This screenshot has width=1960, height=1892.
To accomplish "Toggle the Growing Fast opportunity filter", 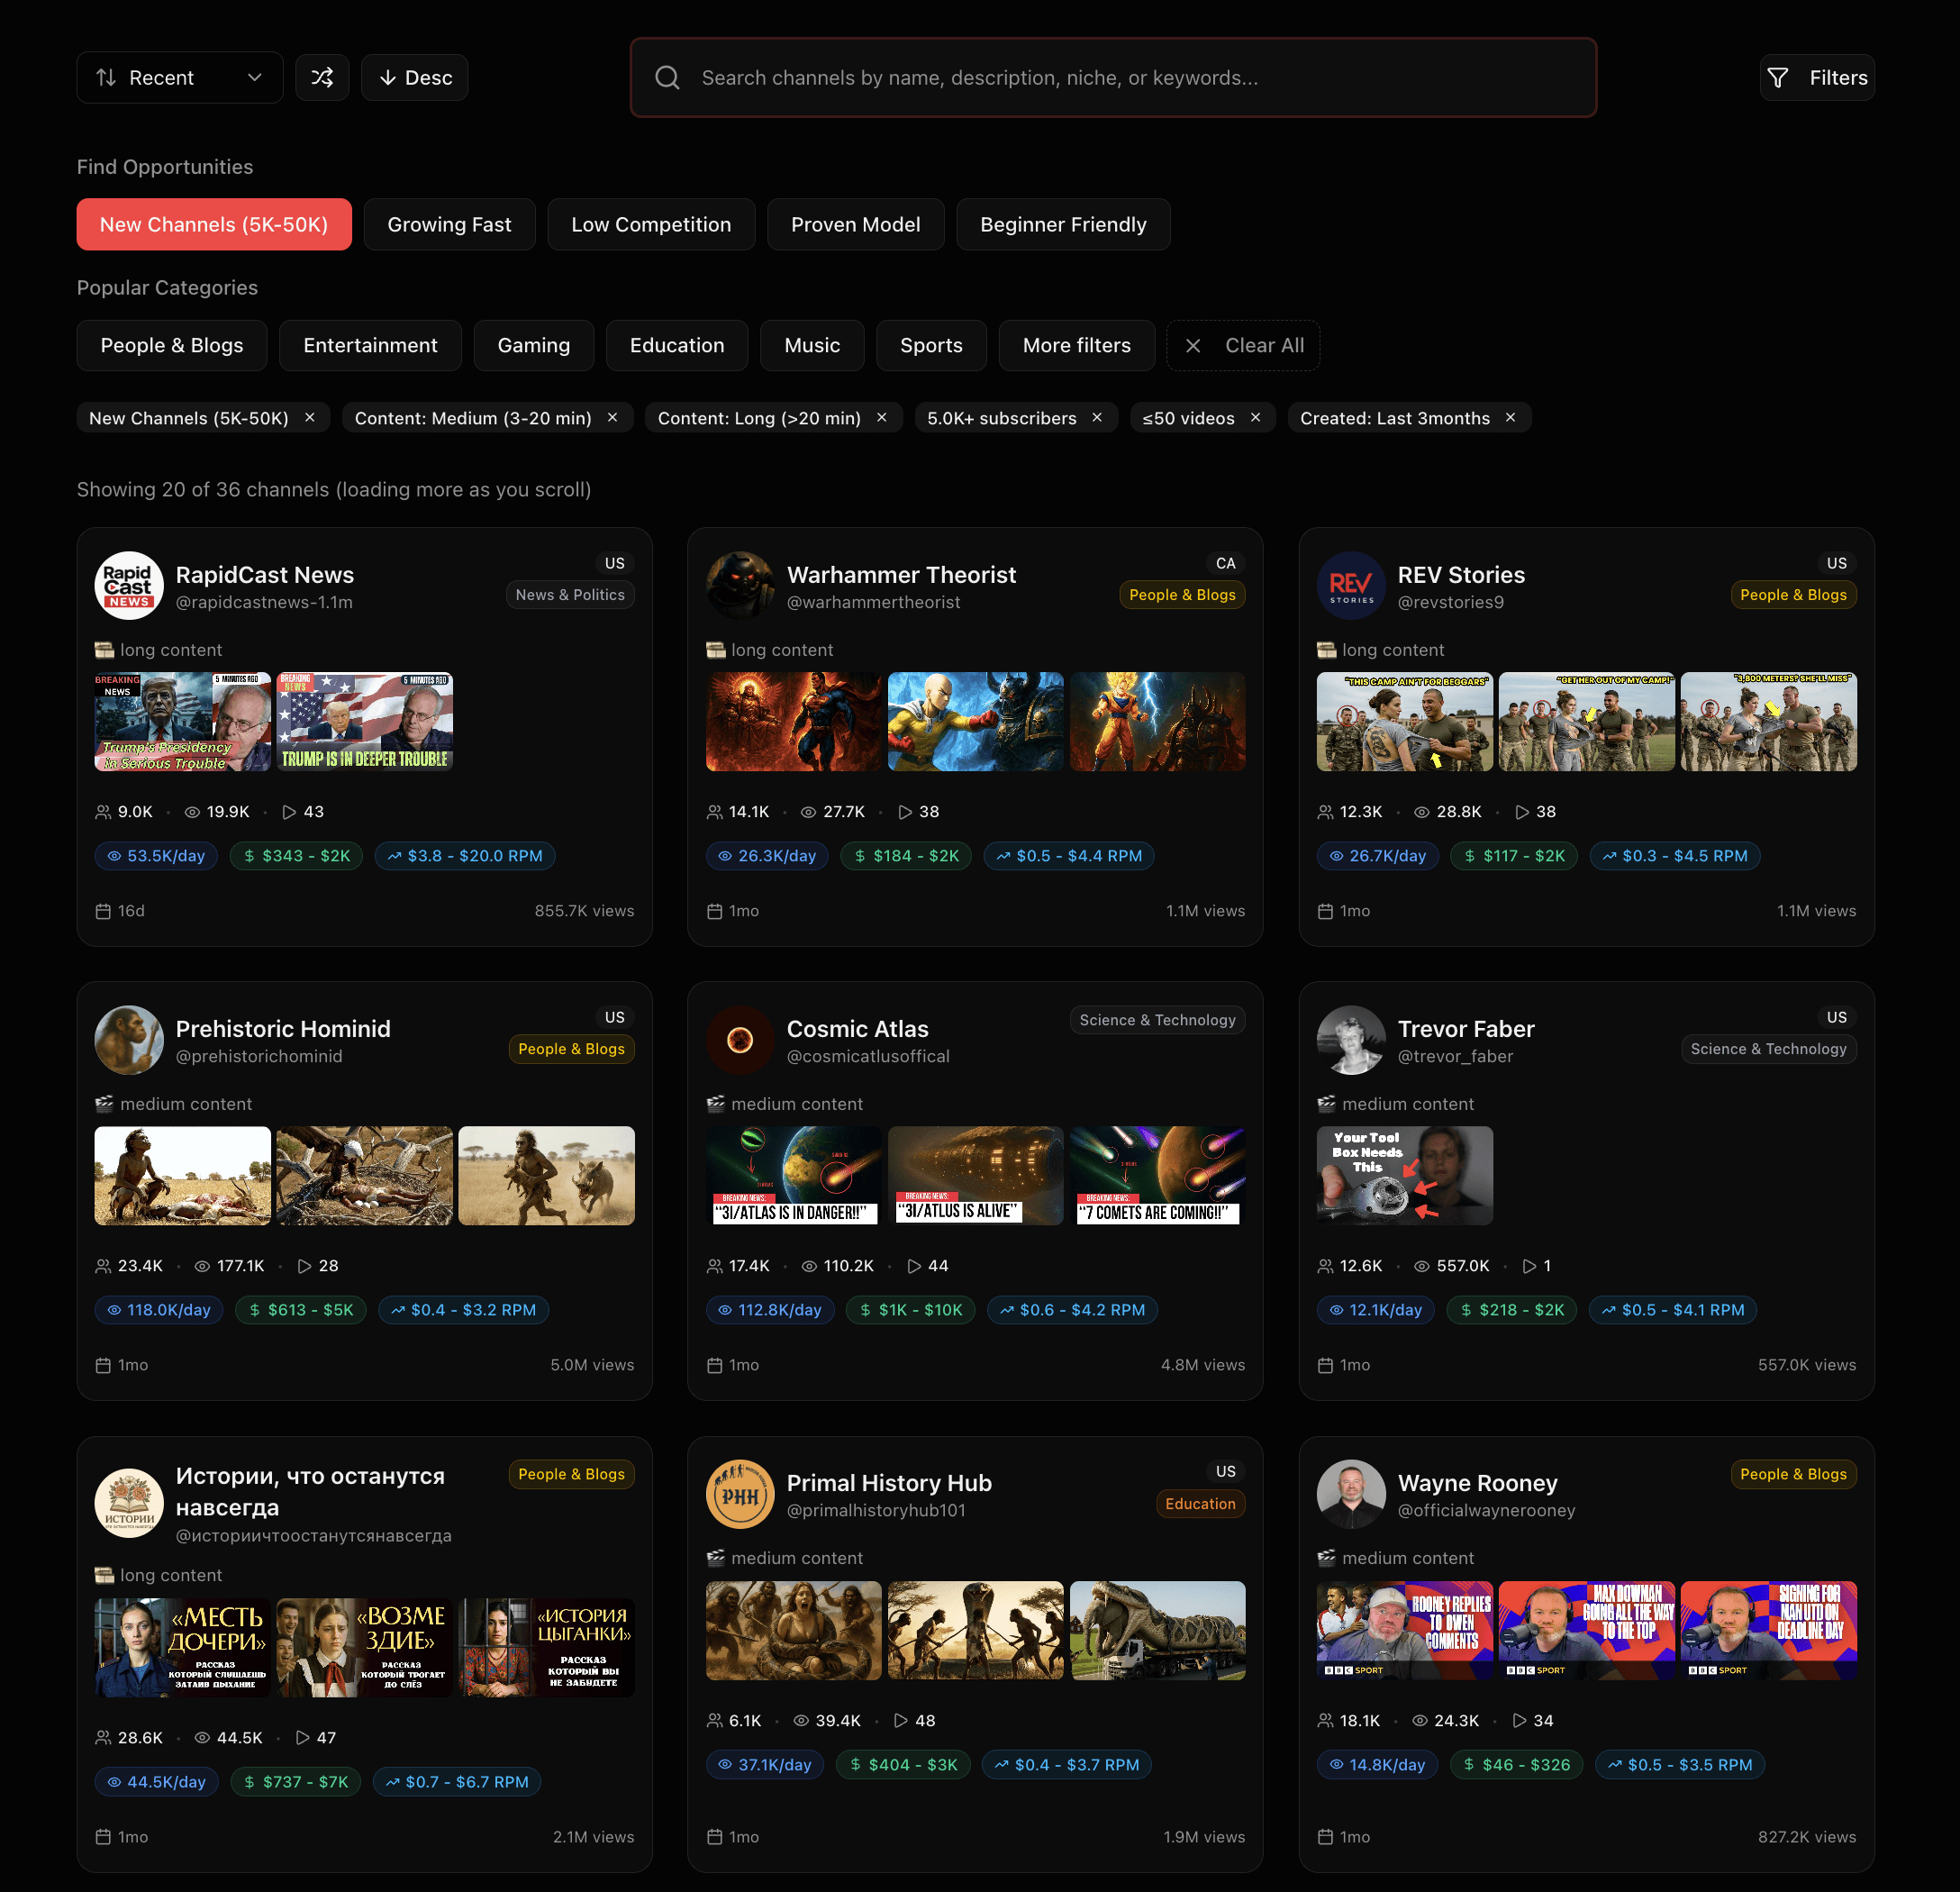I will click(449, 224).
